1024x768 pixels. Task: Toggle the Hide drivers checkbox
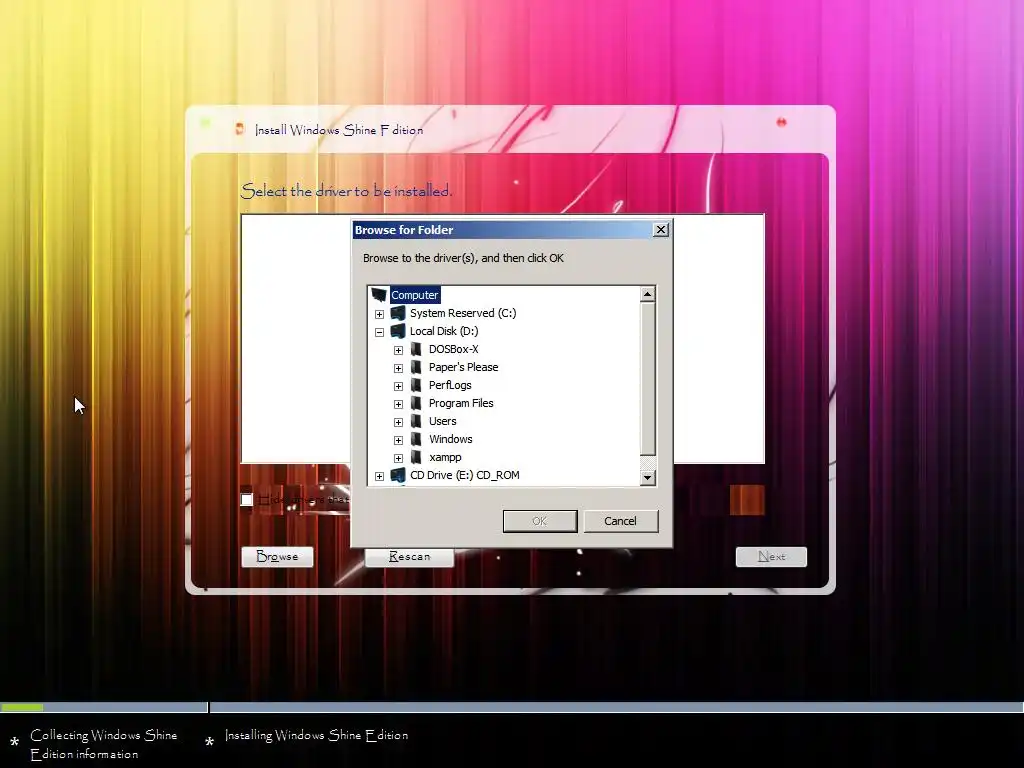247,500
